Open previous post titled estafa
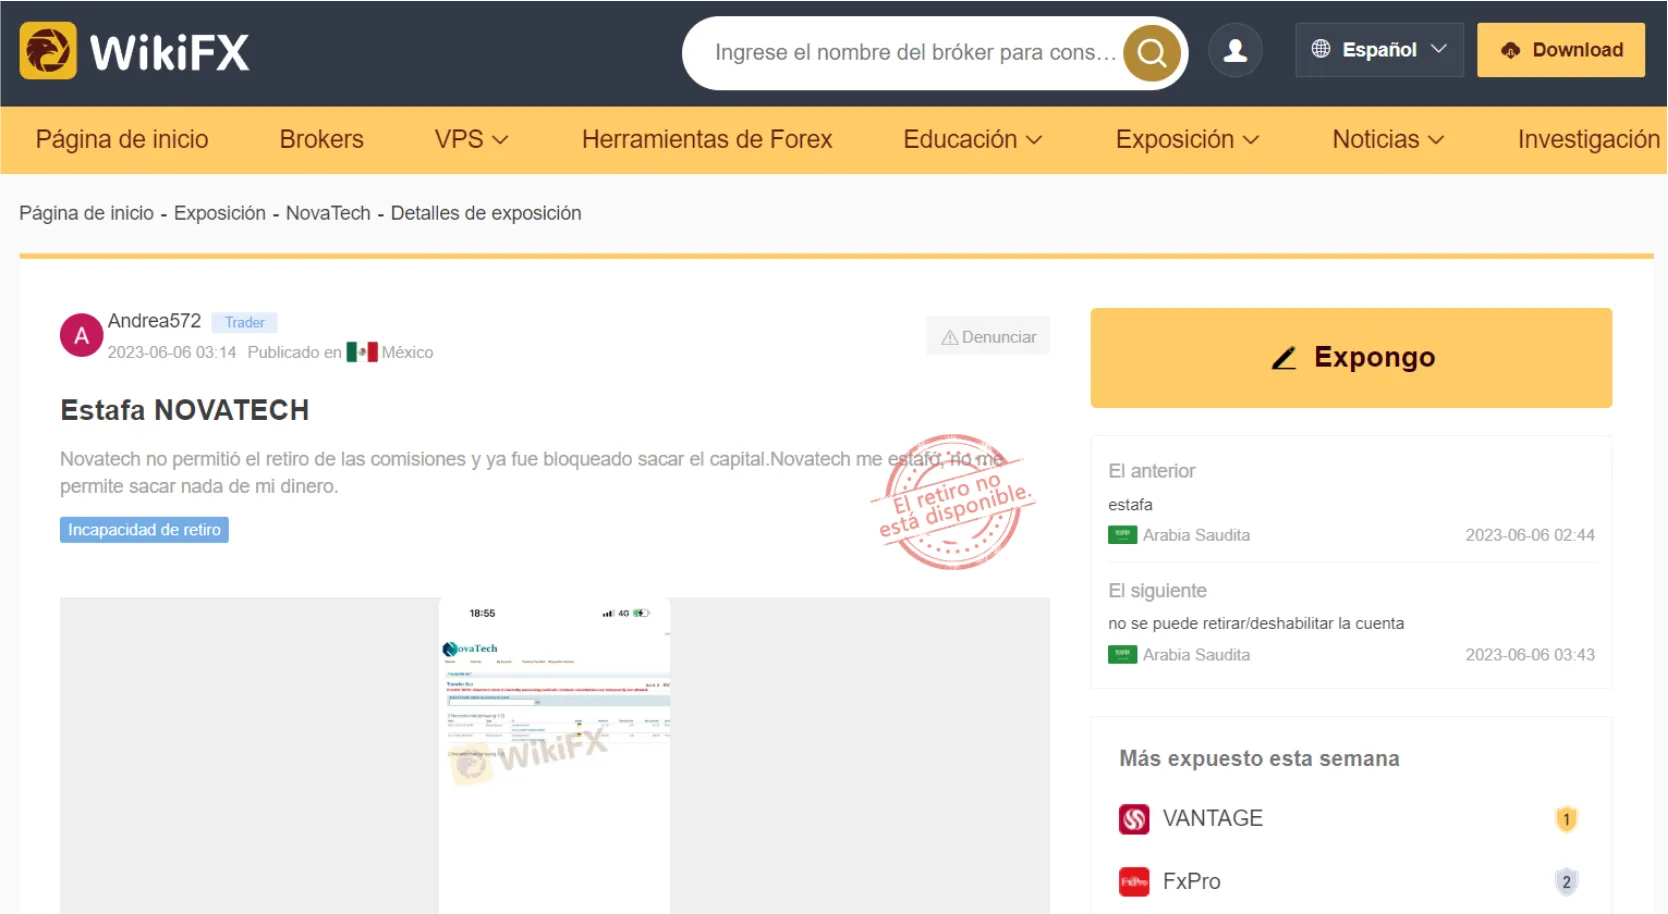The height and width of the screenshot is (914, 1668). (1130, 505)
